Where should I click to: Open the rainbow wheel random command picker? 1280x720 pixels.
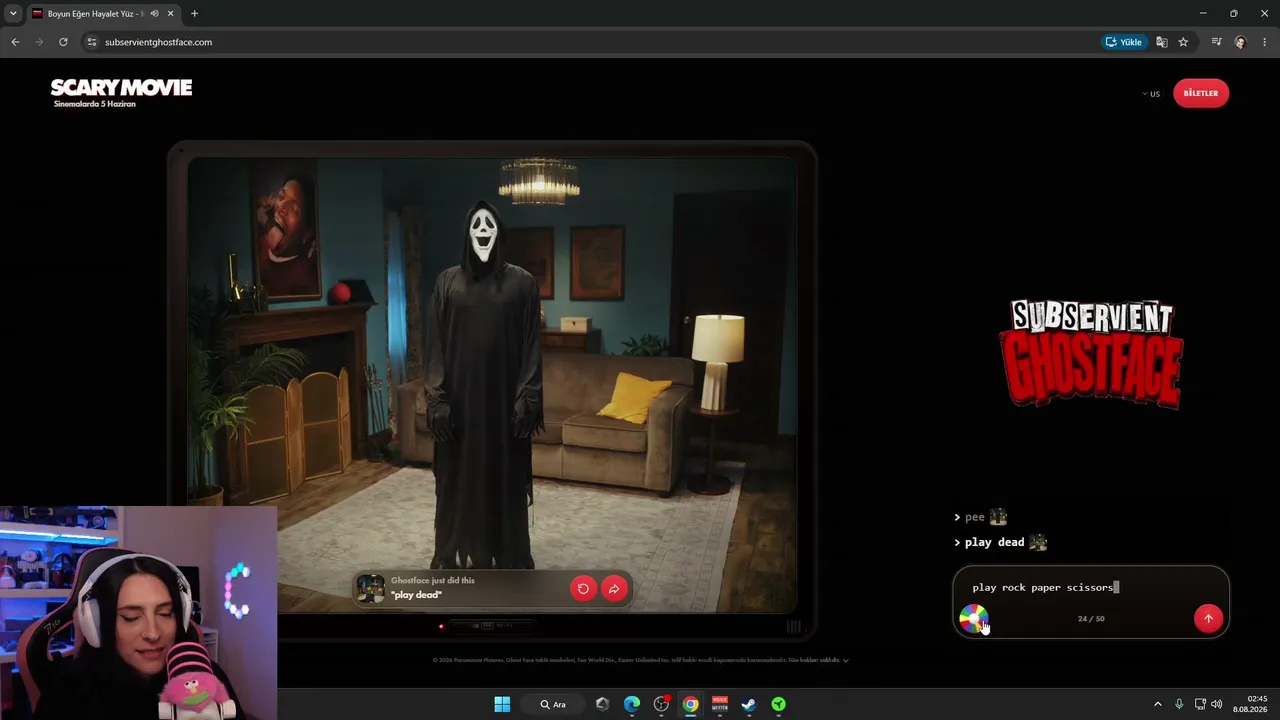tap(973, 619)
